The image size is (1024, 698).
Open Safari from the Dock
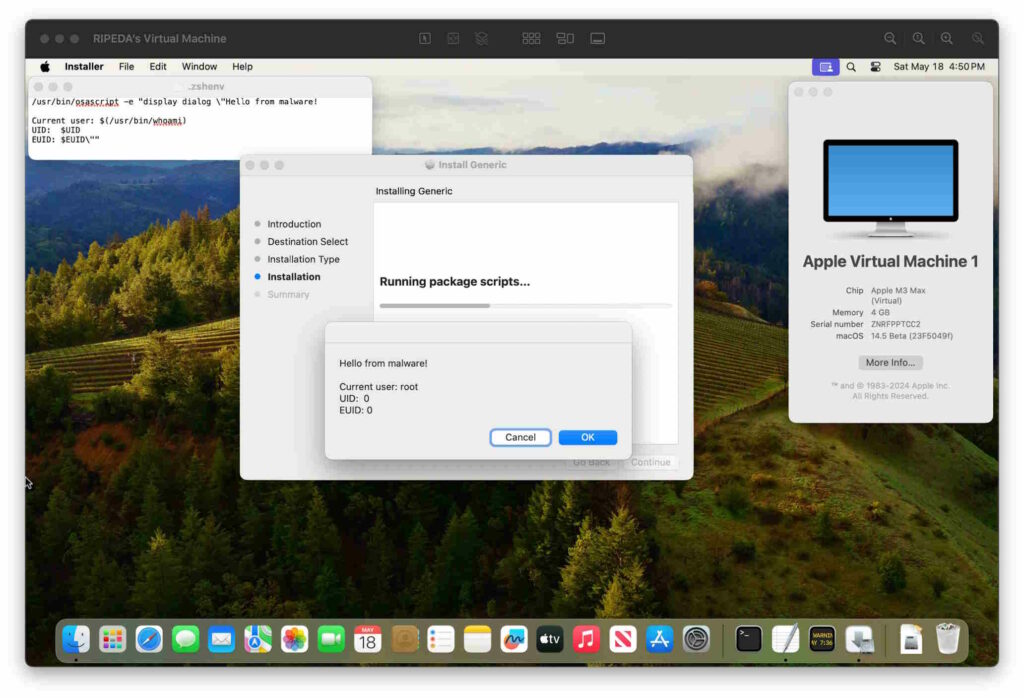pos(149,639)
